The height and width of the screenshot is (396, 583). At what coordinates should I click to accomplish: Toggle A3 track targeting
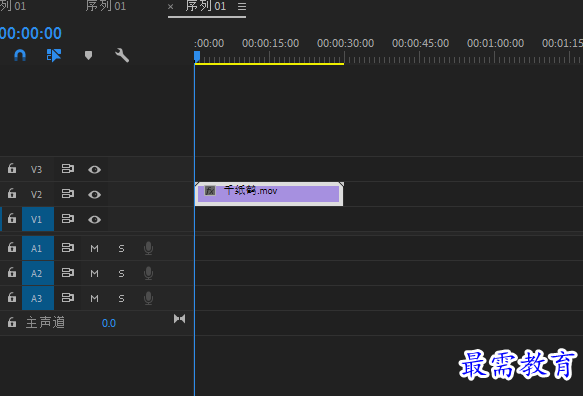[38, 298]
